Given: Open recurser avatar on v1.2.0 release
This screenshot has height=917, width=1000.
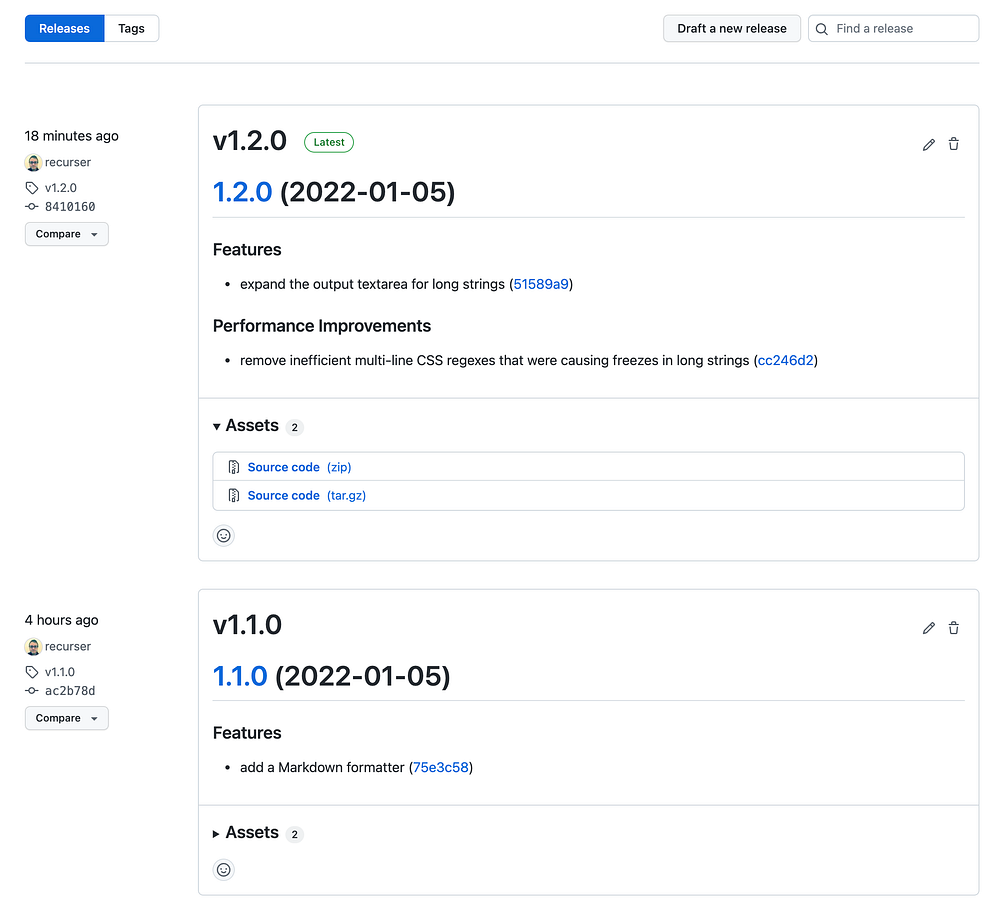Looking at the screenshot, I should click(33, 163).
